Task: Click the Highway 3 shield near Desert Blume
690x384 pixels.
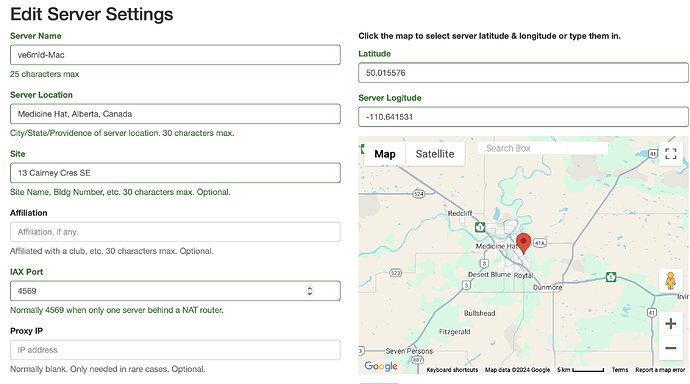Action: point(484,263)
